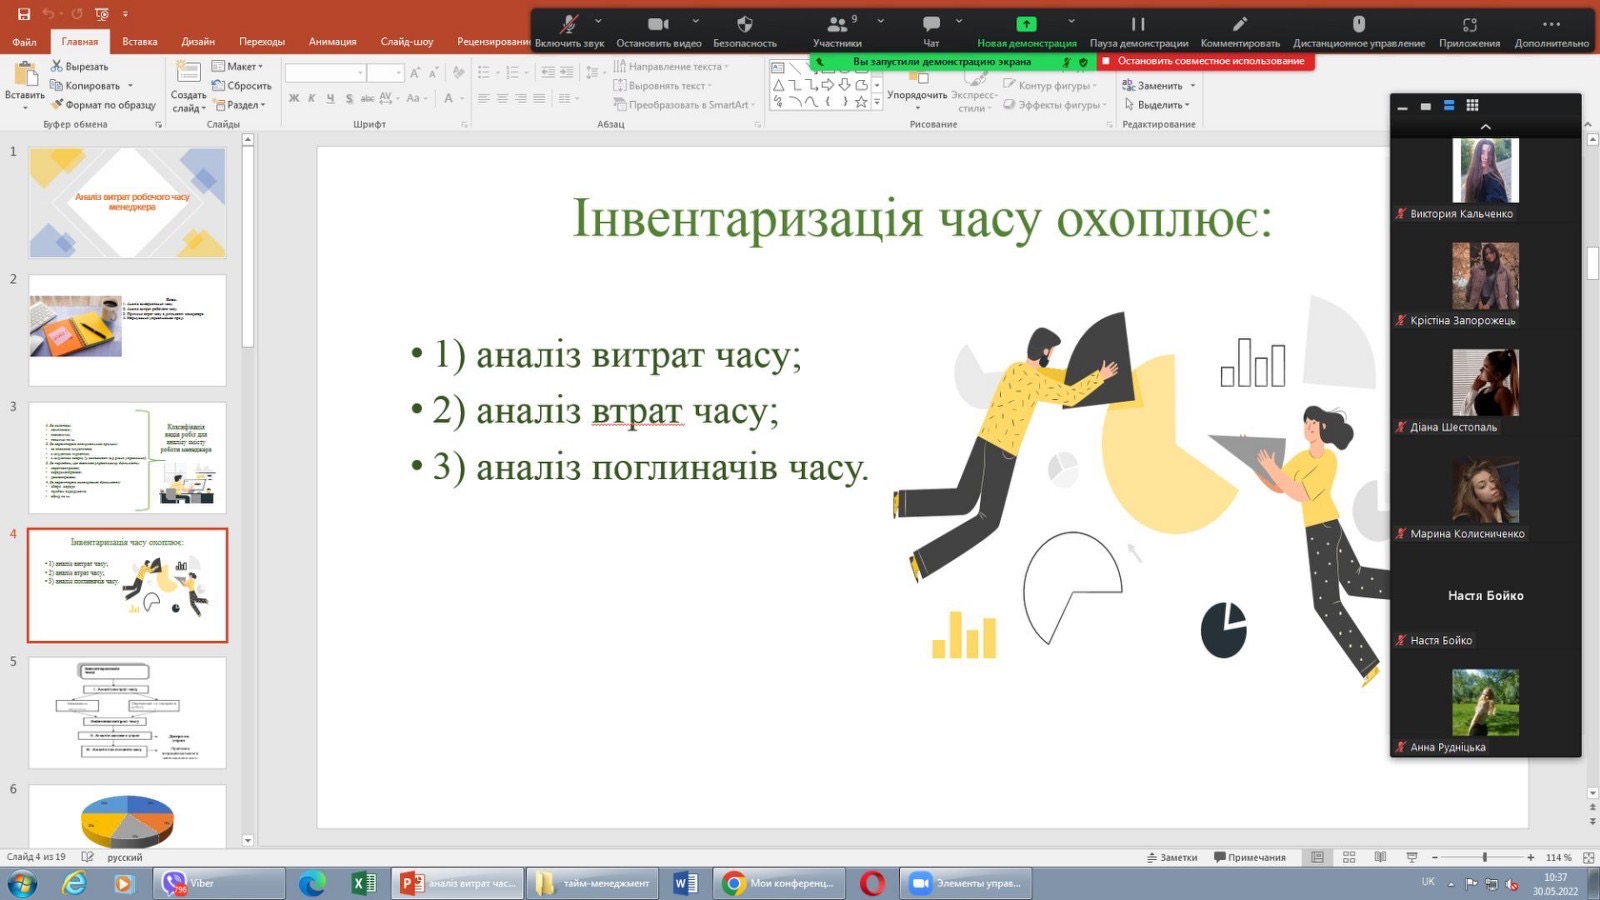1600x900 pixels.
Task: Clear all formatting eraser icon
Action: [458, 72]
